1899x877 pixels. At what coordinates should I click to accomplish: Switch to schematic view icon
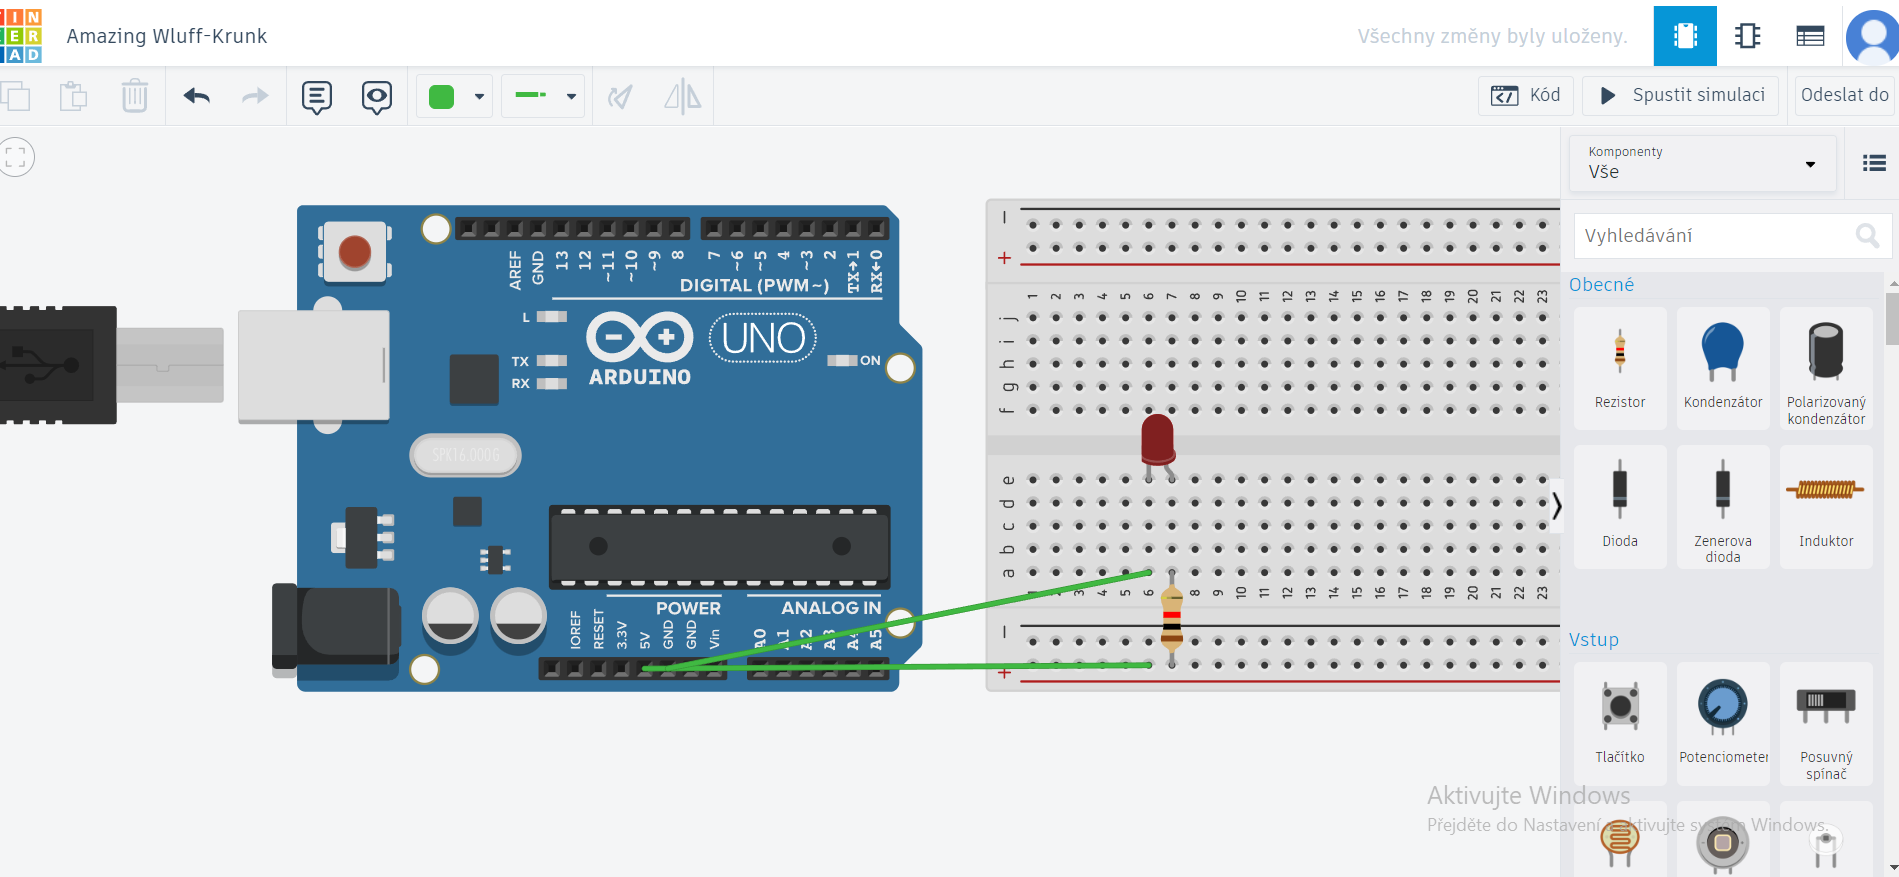tap(1748, 36)
